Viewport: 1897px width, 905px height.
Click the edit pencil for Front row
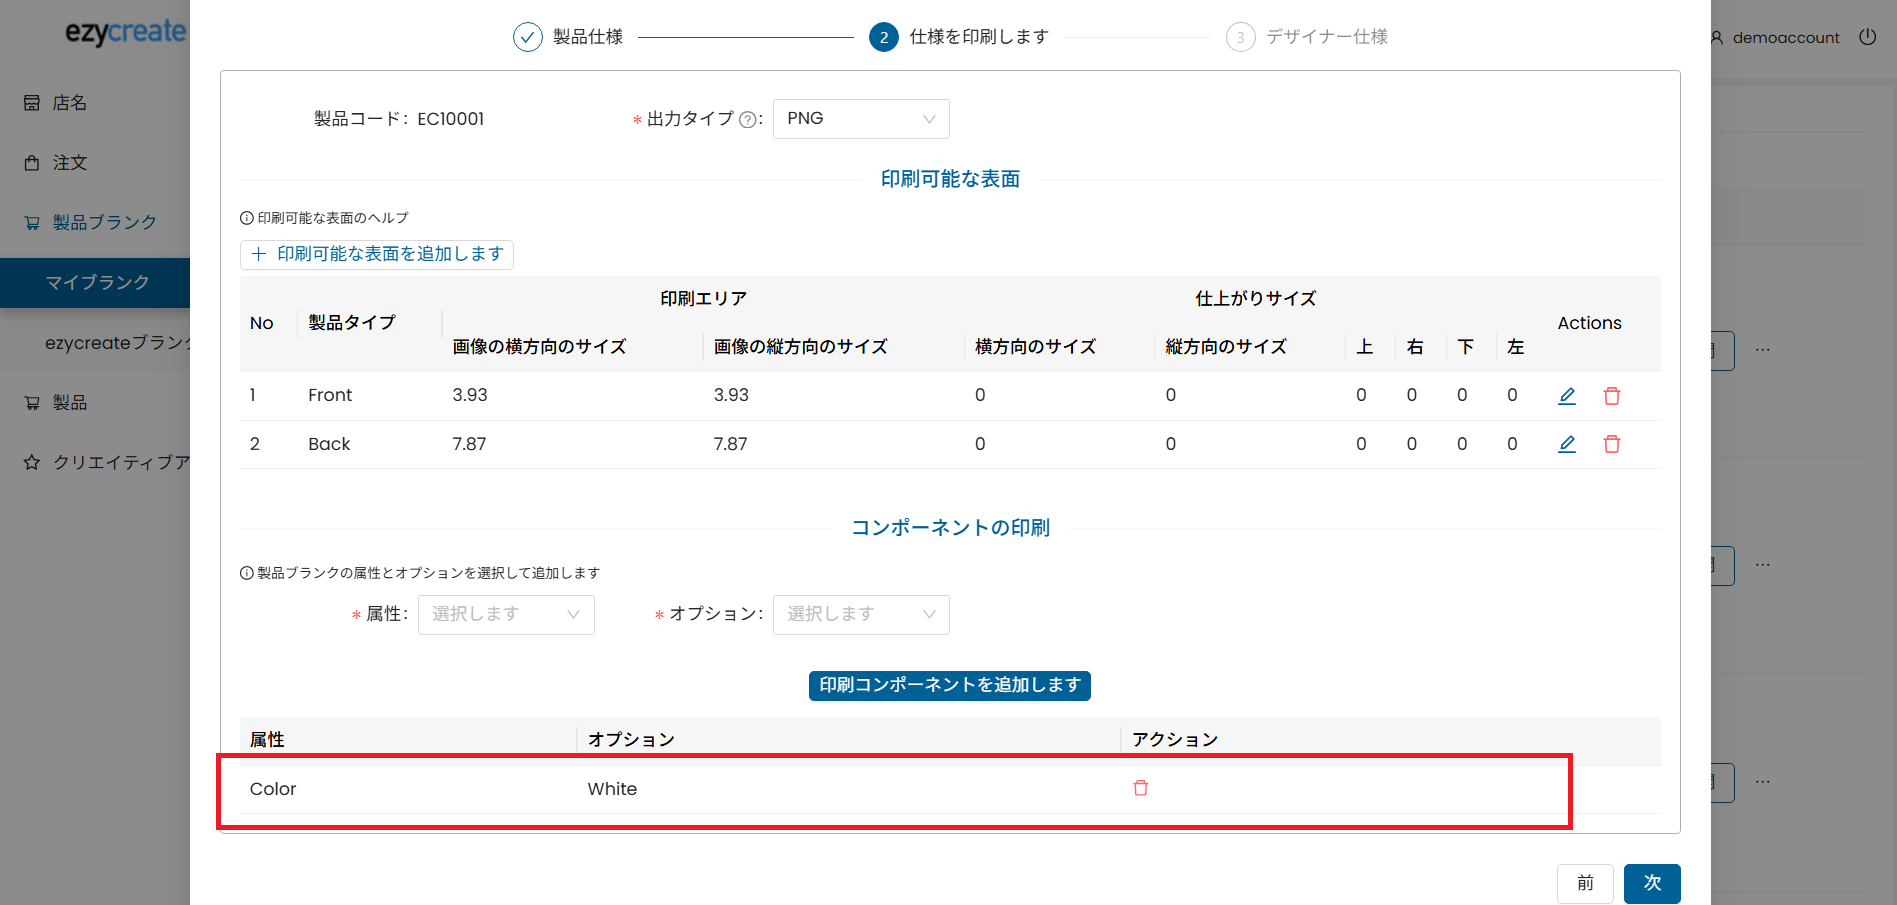(x=1567, y=396)
